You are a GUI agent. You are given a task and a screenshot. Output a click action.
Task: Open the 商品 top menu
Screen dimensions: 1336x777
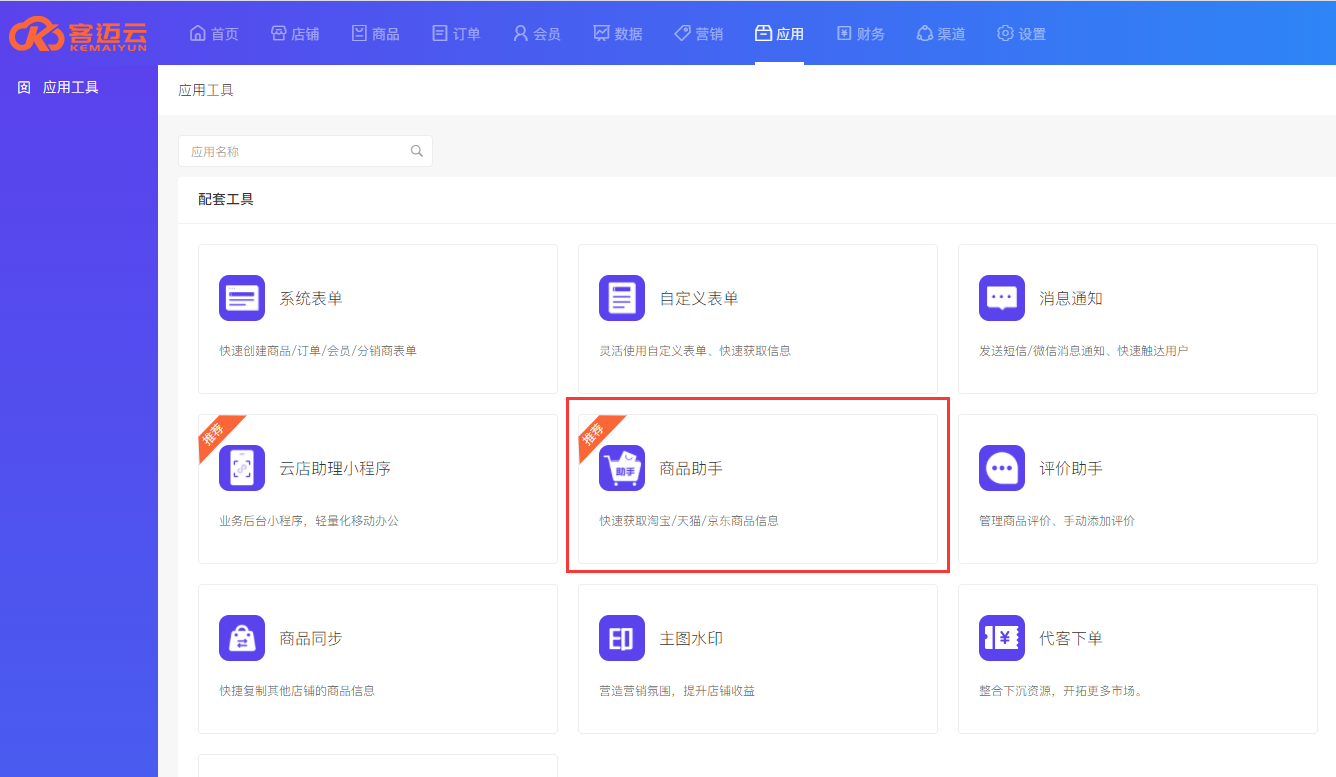click(x=375, y=34)
